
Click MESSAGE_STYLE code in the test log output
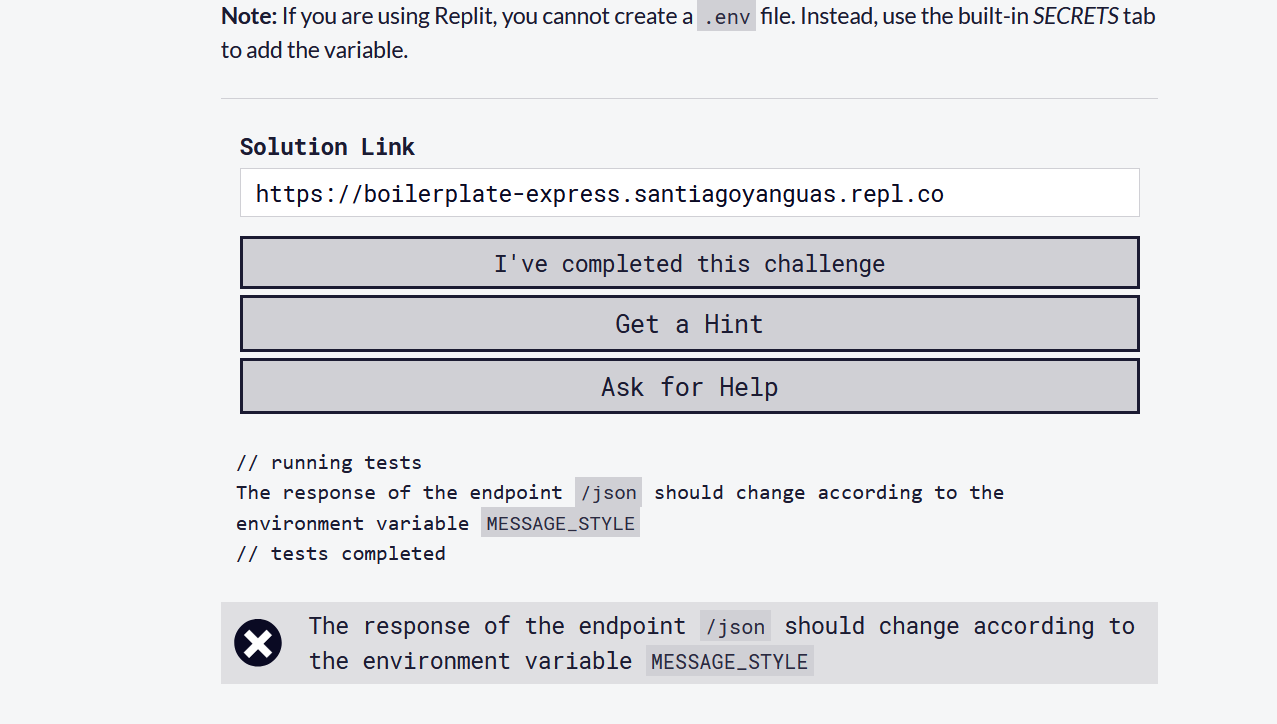click(560, 524)
